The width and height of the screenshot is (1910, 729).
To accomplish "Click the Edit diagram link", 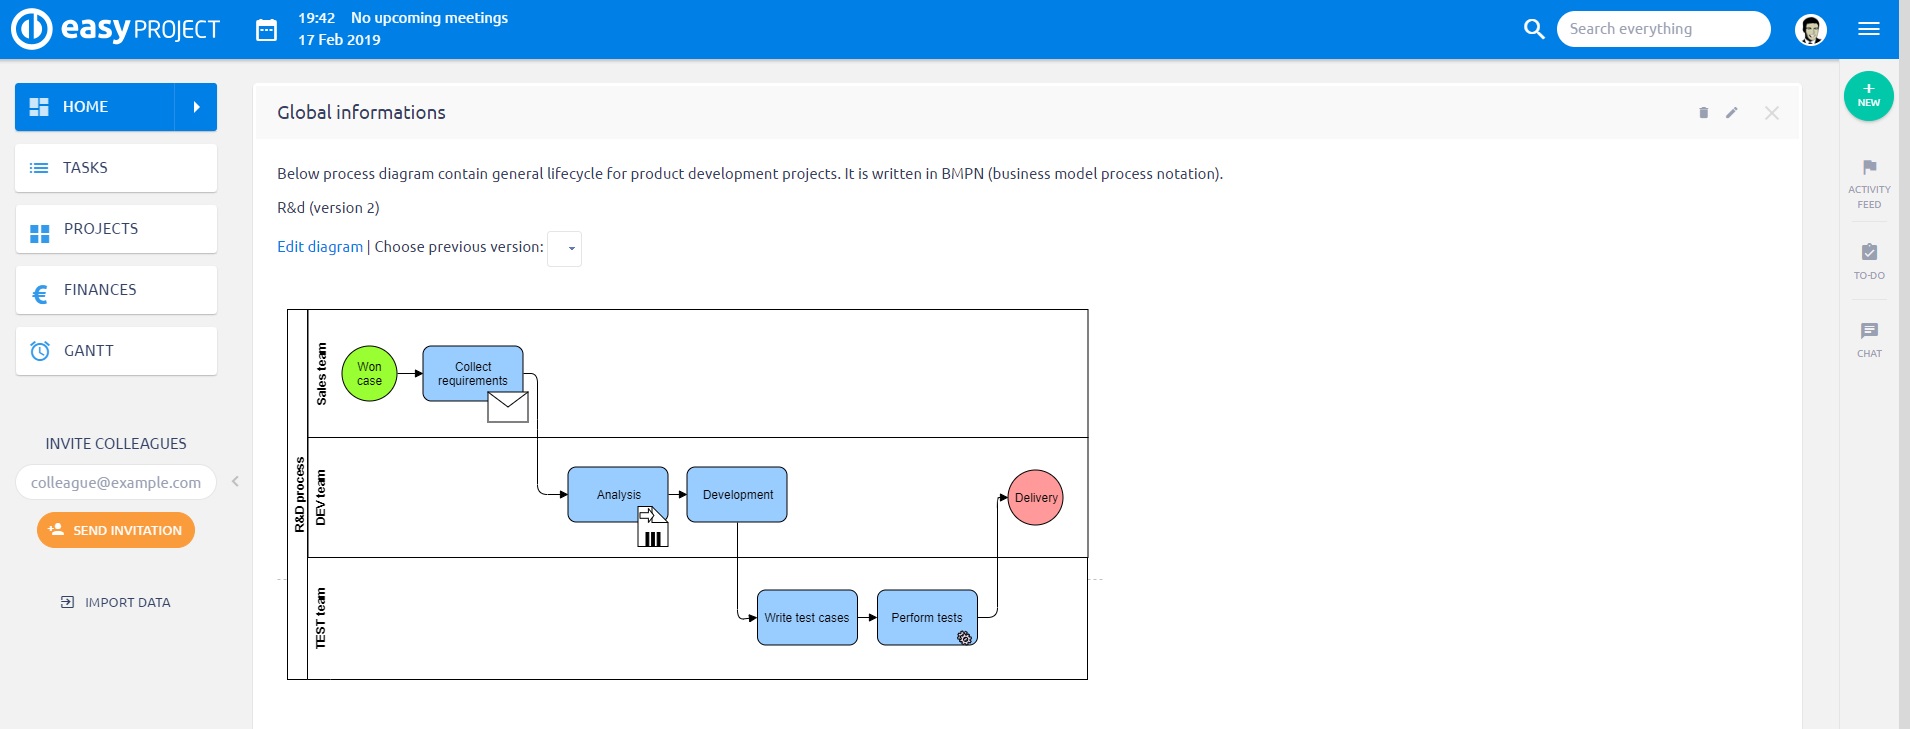I will point(320,247).
